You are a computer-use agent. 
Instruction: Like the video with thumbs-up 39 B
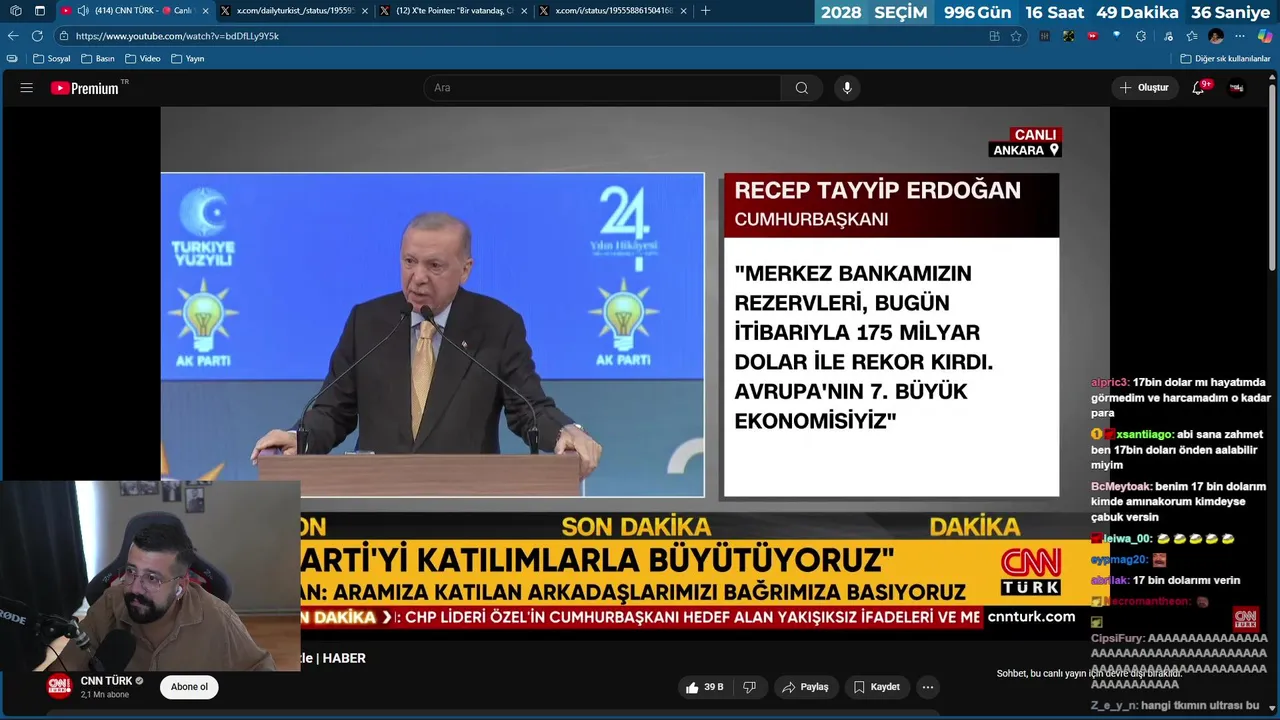click(705, 687)
